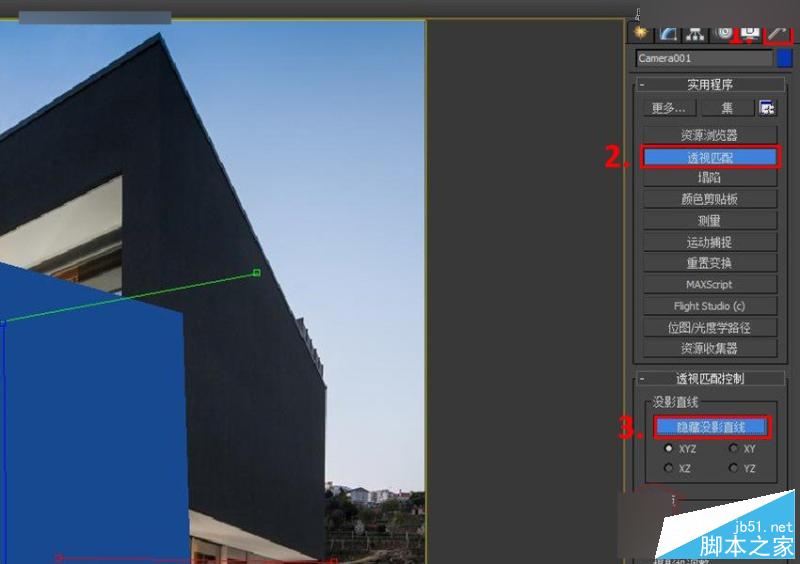Open the 运动捕捉 utility
The height and width of the screenshot is (564, 800).
tap(710, 242)
